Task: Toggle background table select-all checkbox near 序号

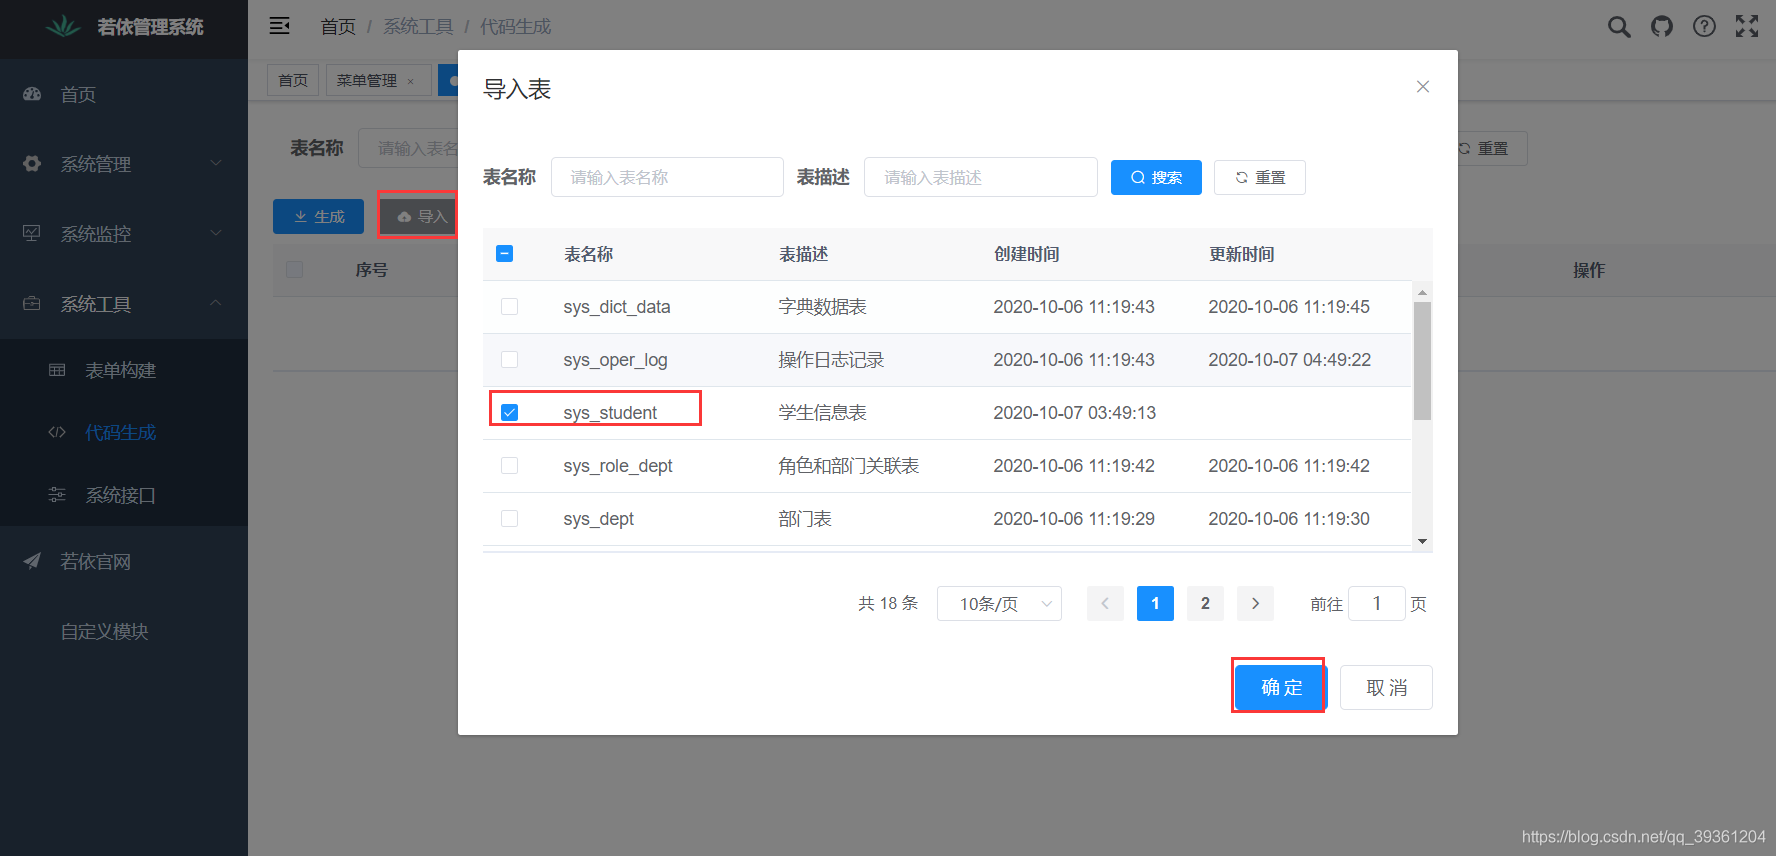Action: (x=294, y=269)
